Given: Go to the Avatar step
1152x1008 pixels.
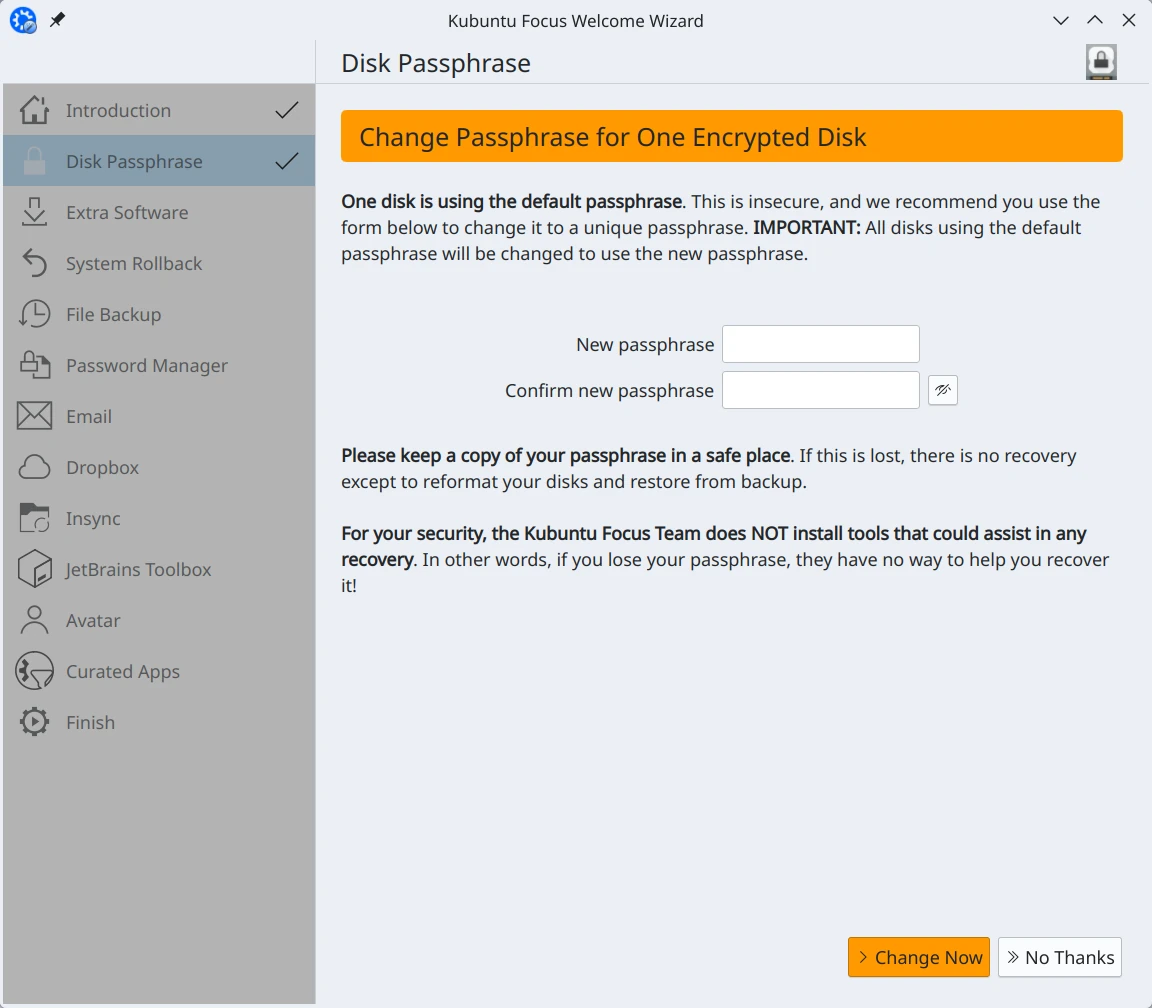Looking at the screenshot, I should point(159,620).
